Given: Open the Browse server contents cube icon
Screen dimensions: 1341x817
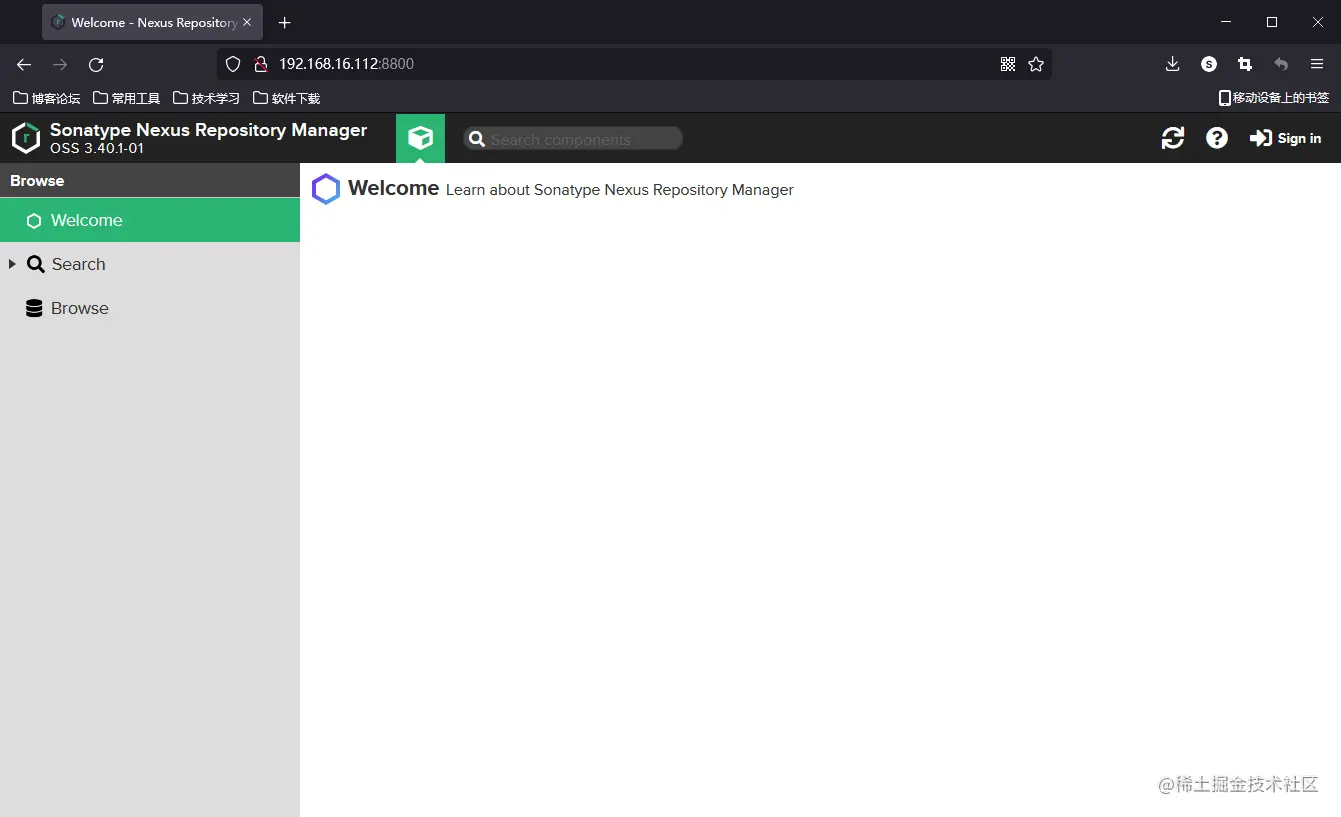Looking at the screenshot, I should [420, 138].
